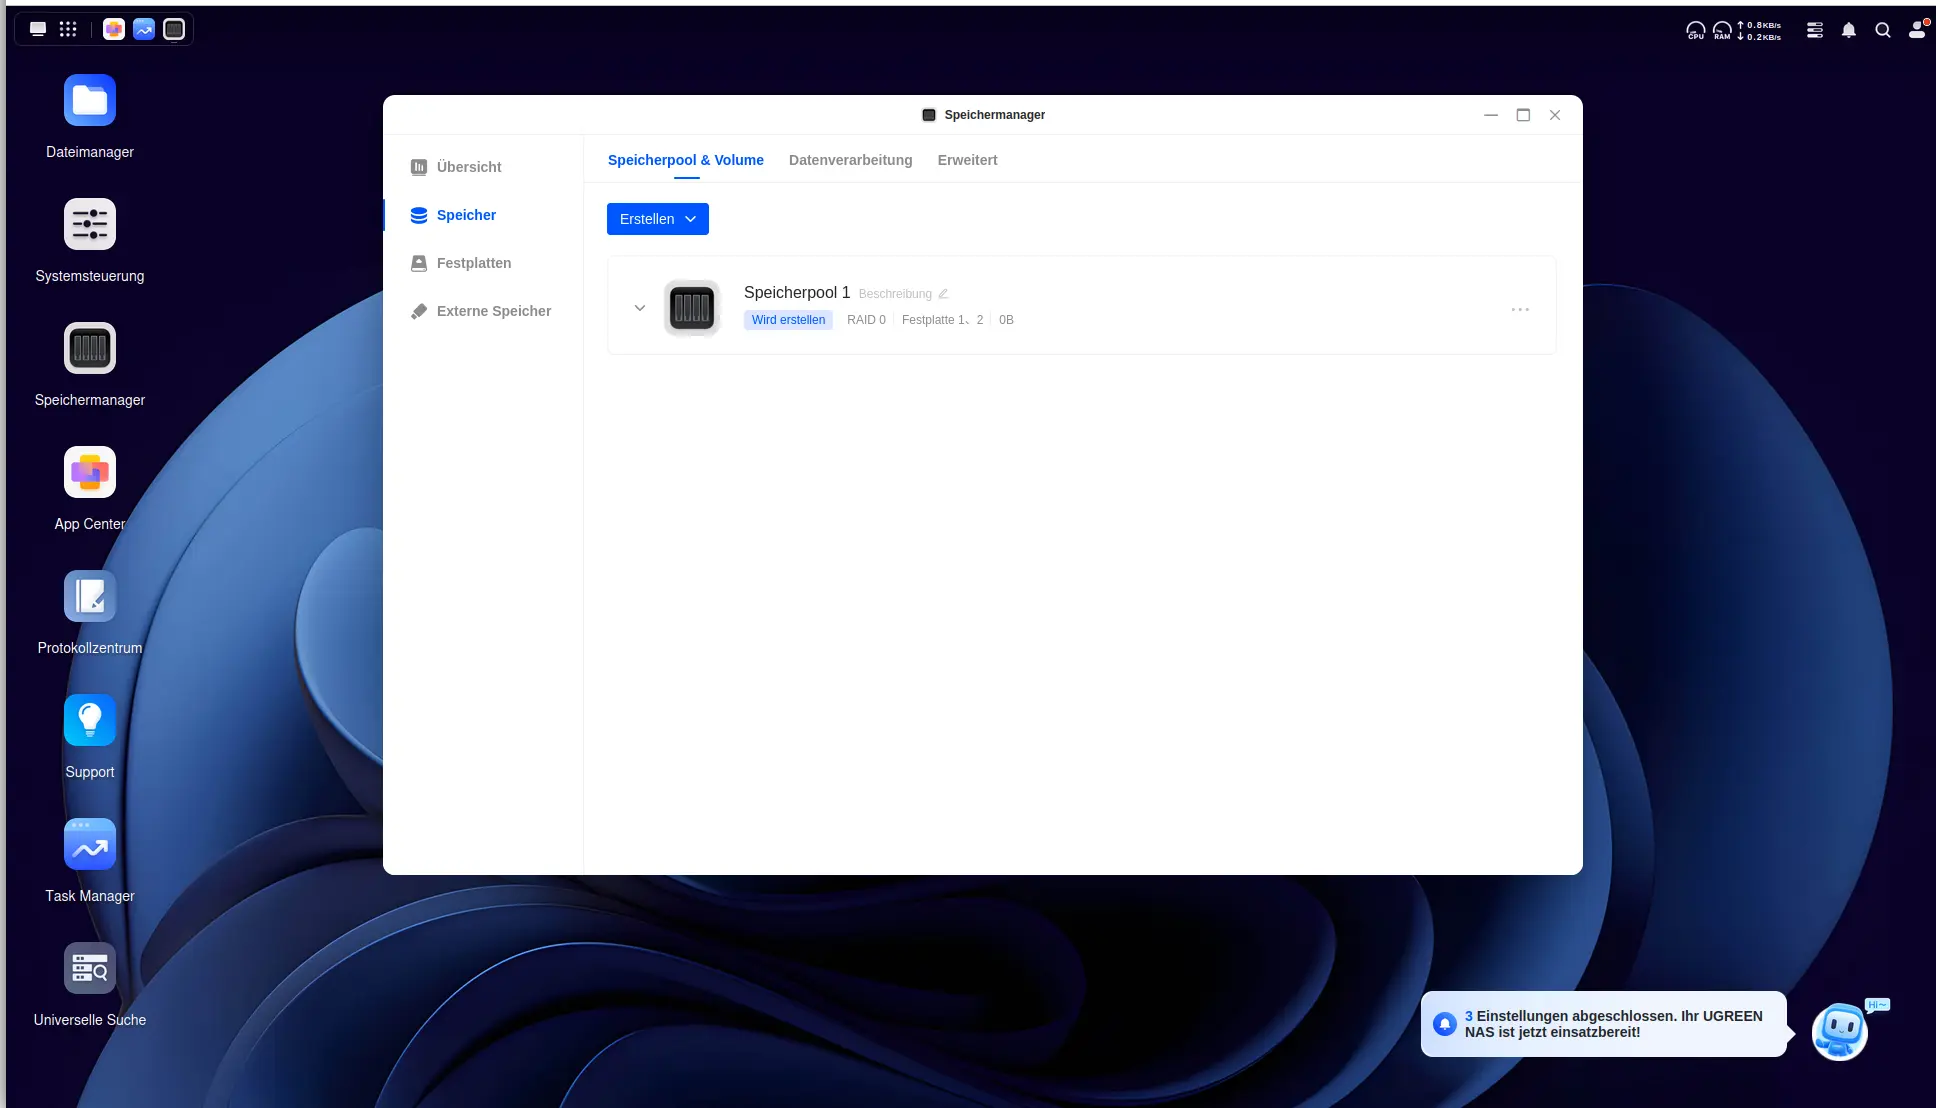
Task: Expand the Speicherpool 1 row chevron
Action: pos(640,308)
